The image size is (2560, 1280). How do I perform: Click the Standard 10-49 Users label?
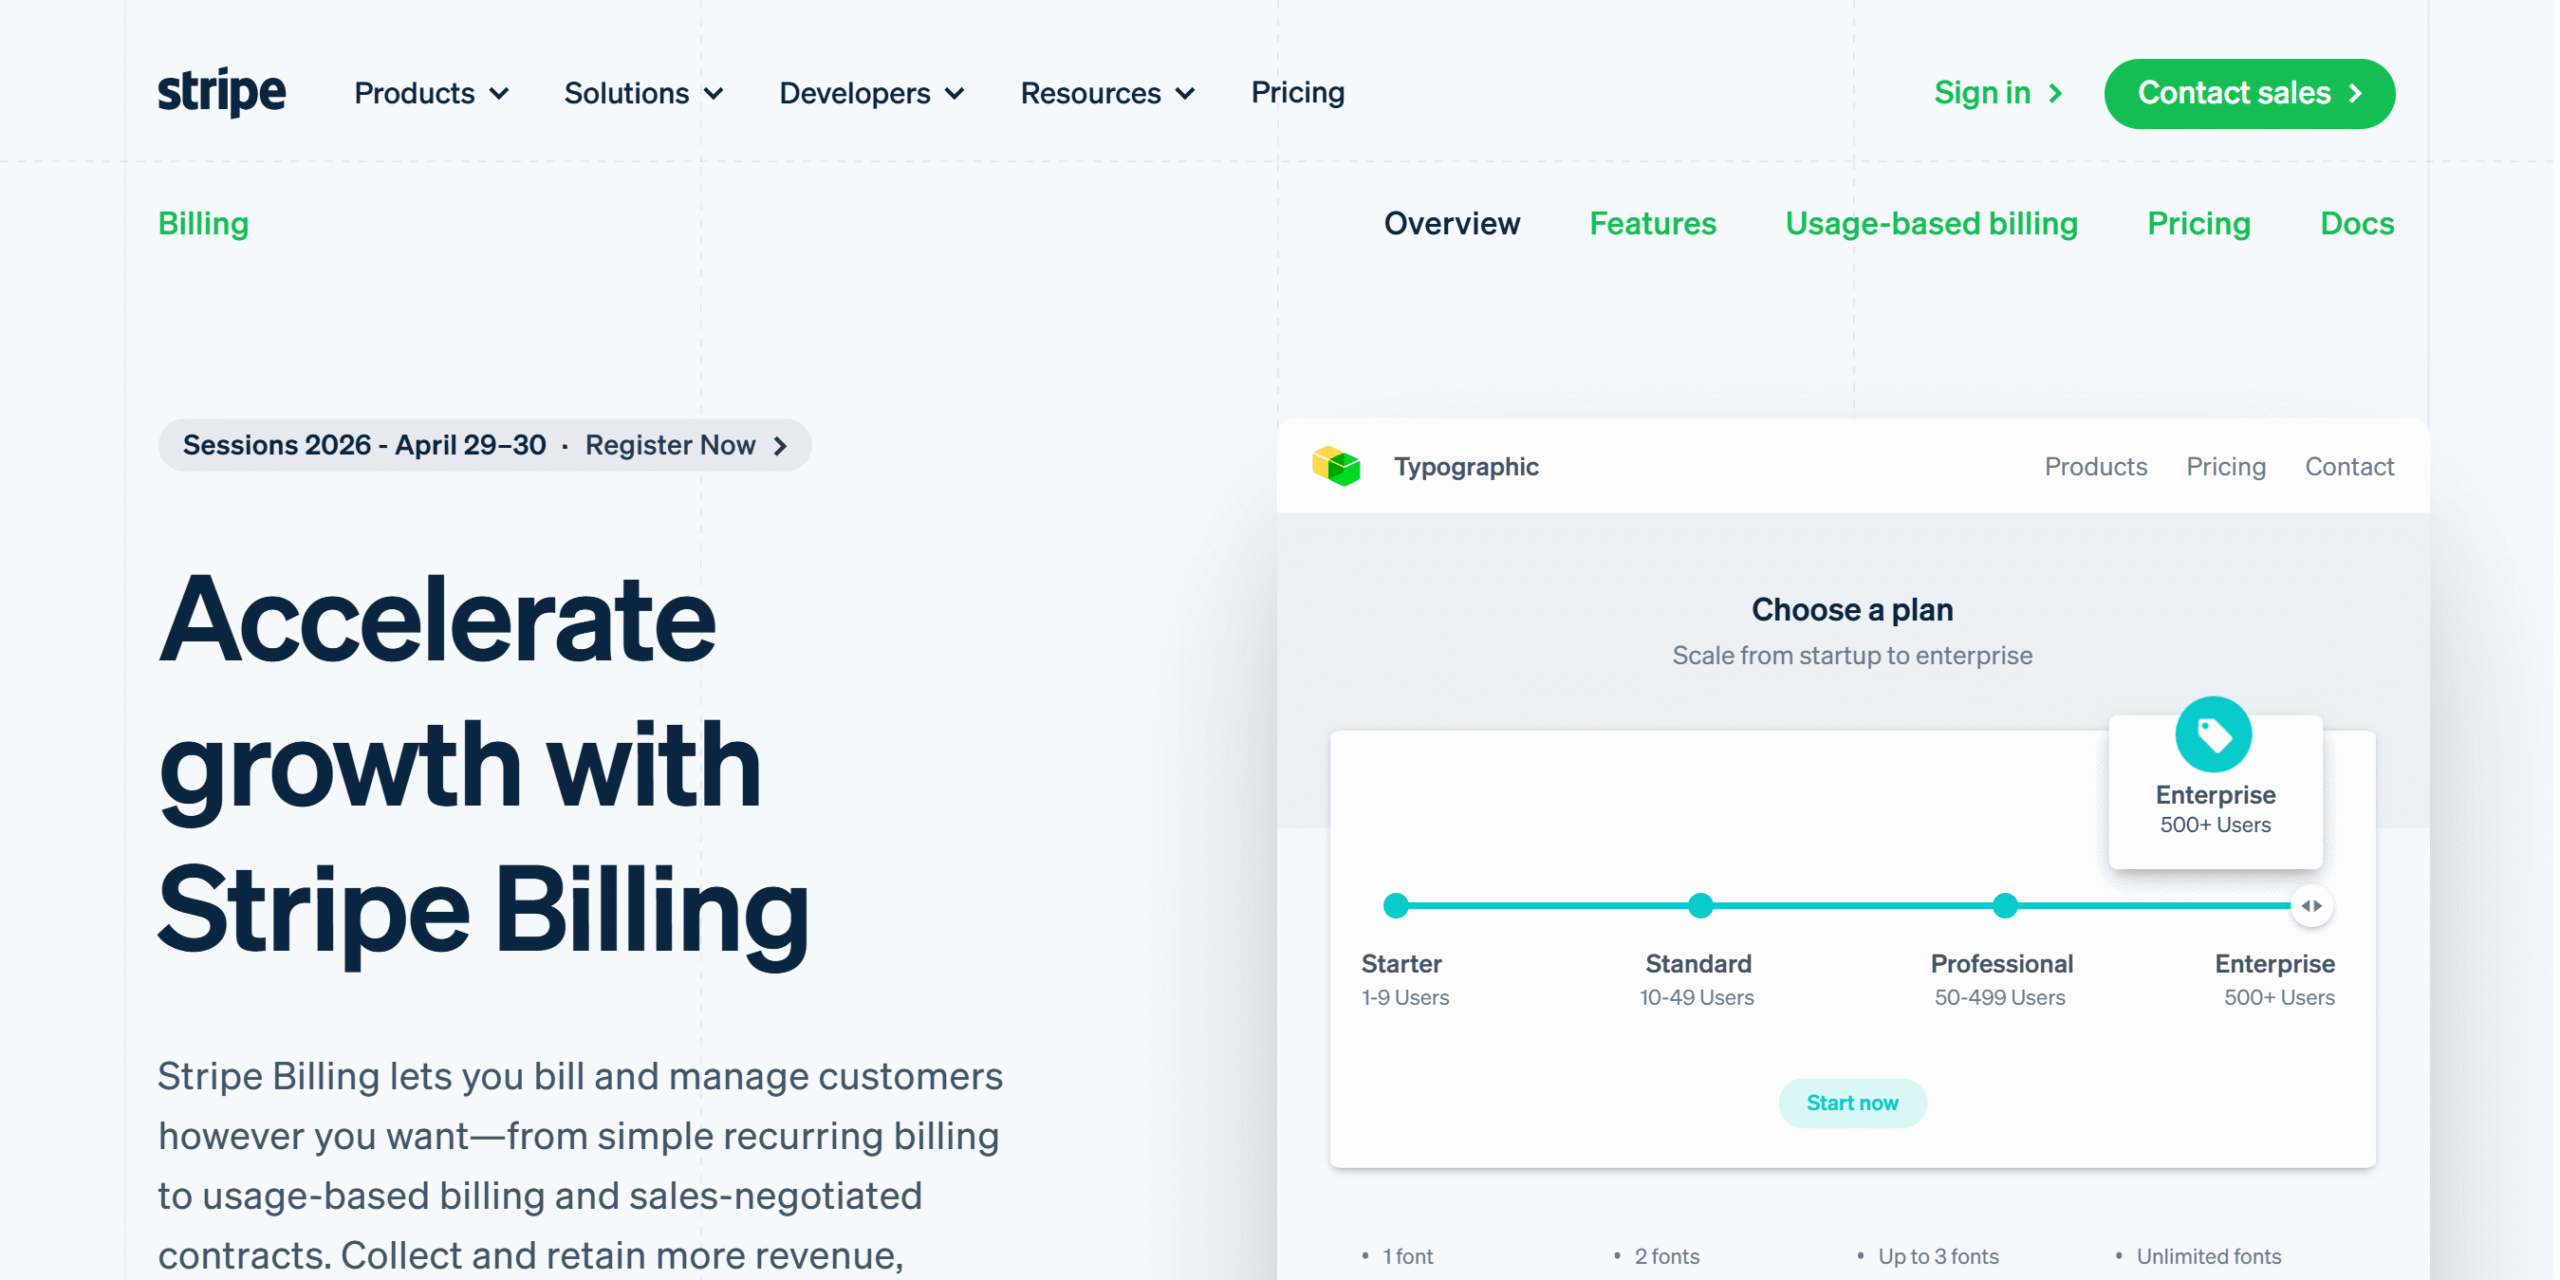coord(1697,980)
